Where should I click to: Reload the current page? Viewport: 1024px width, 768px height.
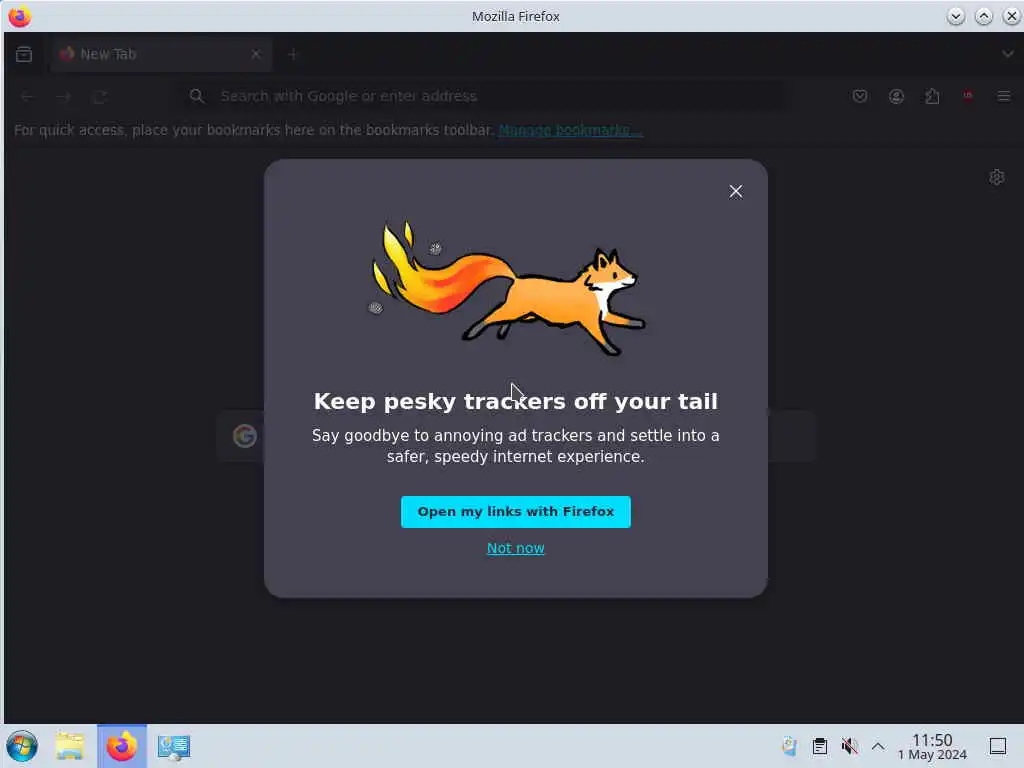tap(100, 97)
